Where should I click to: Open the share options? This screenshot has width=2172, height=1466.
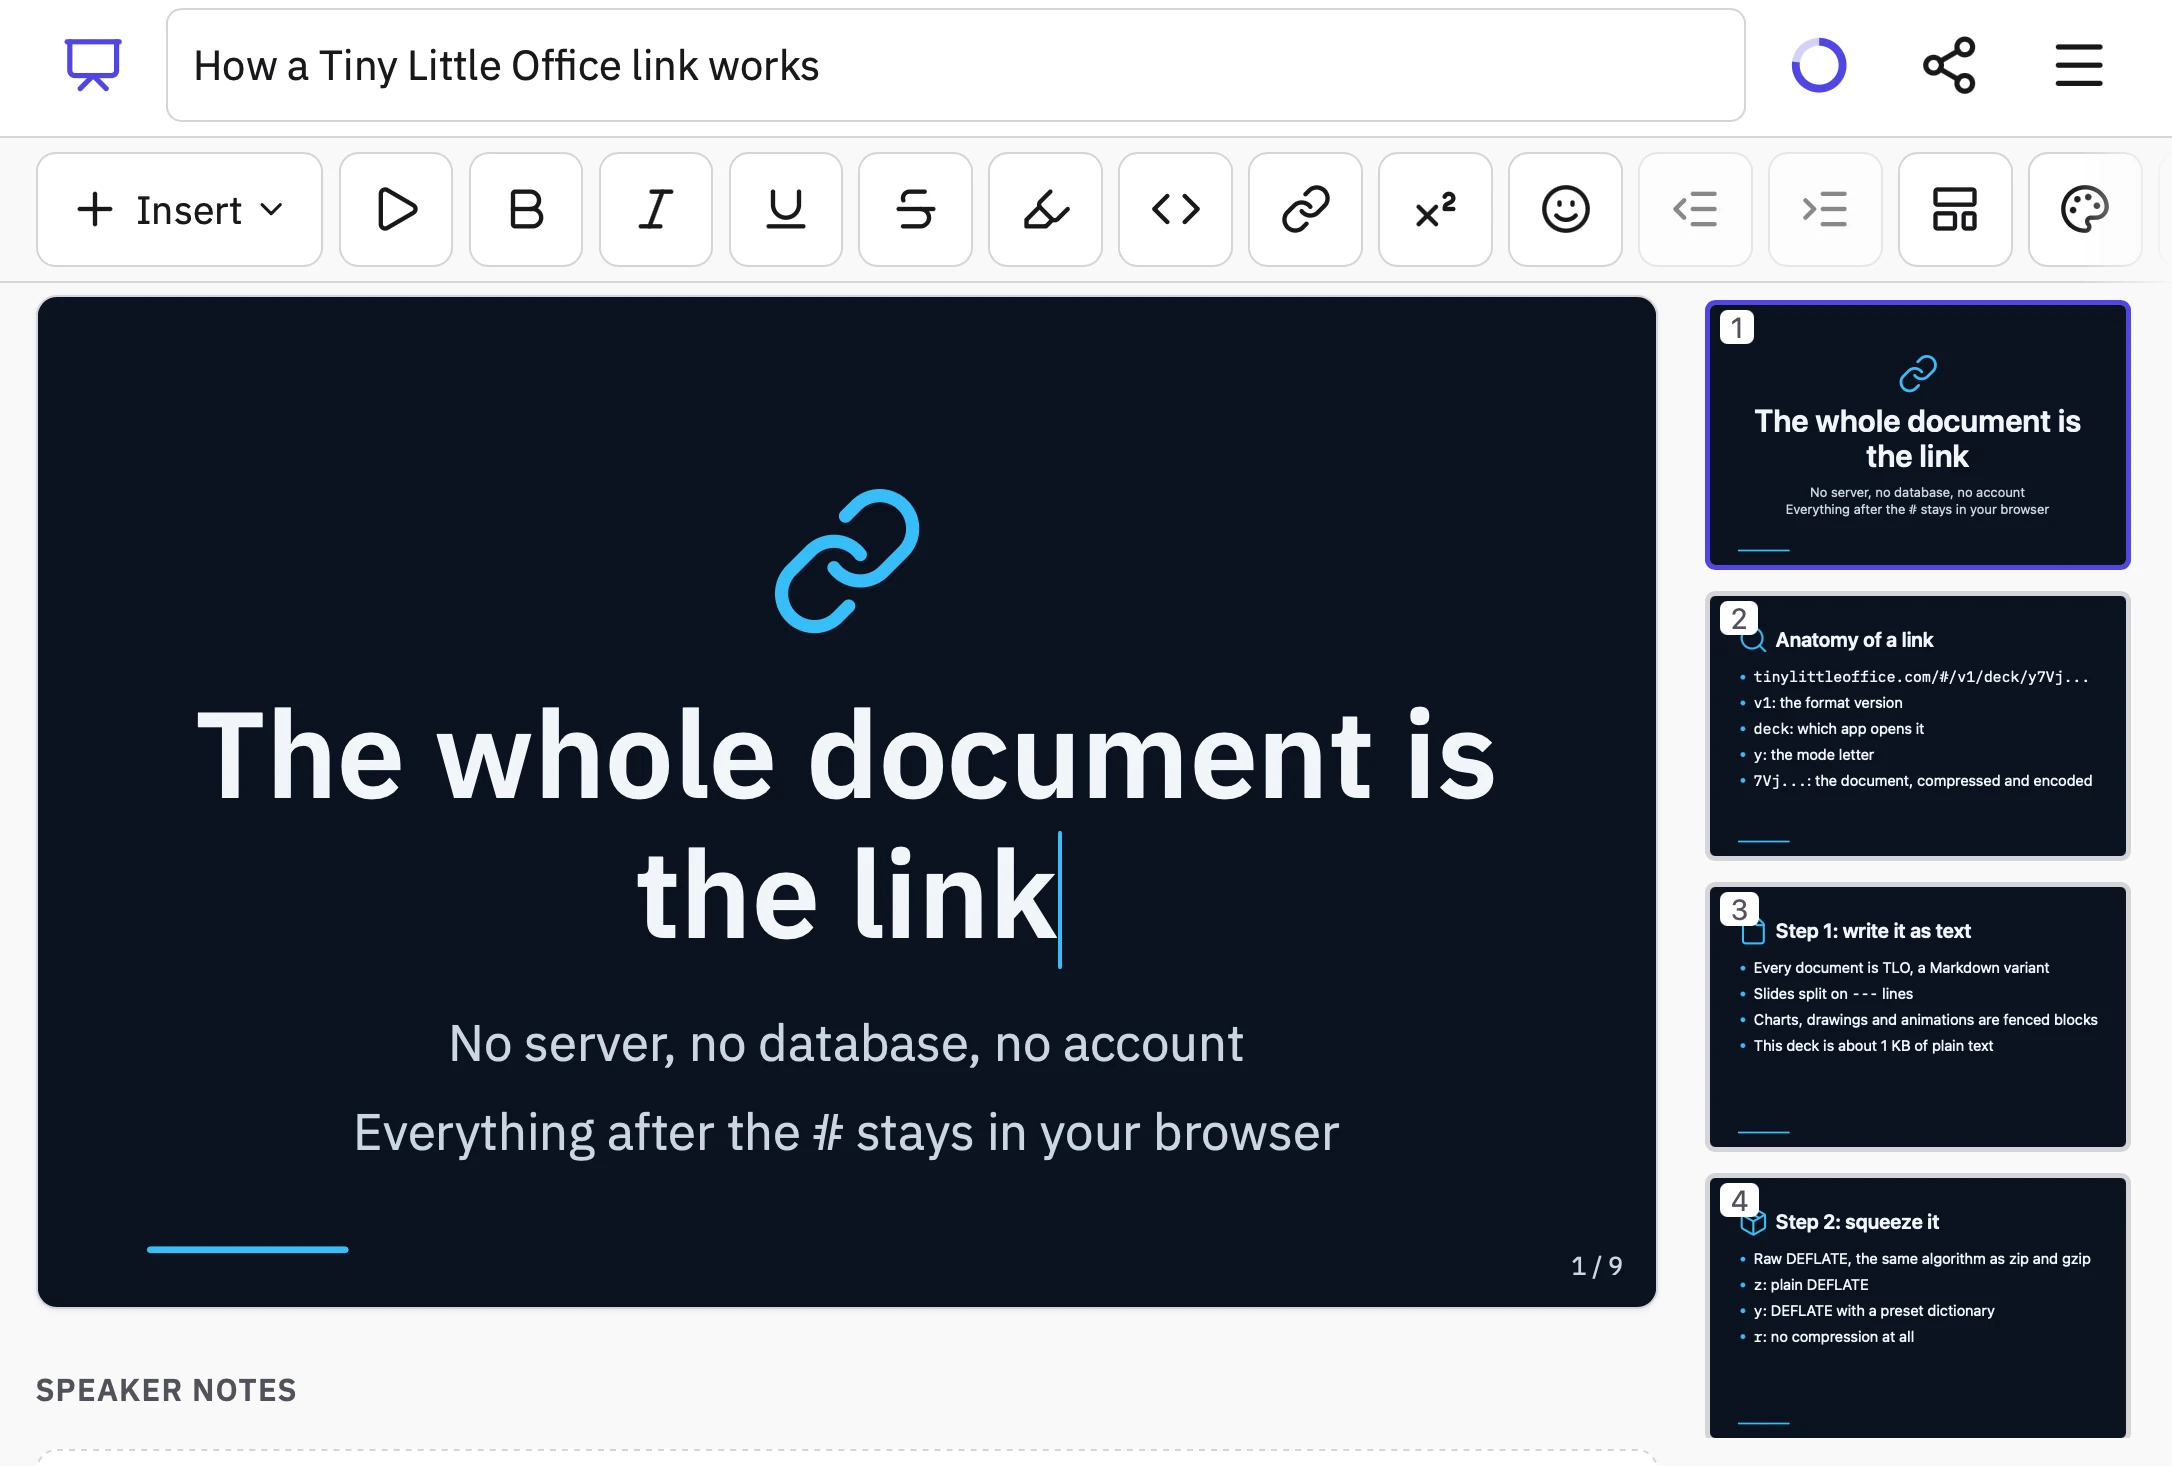point(1949,66)
